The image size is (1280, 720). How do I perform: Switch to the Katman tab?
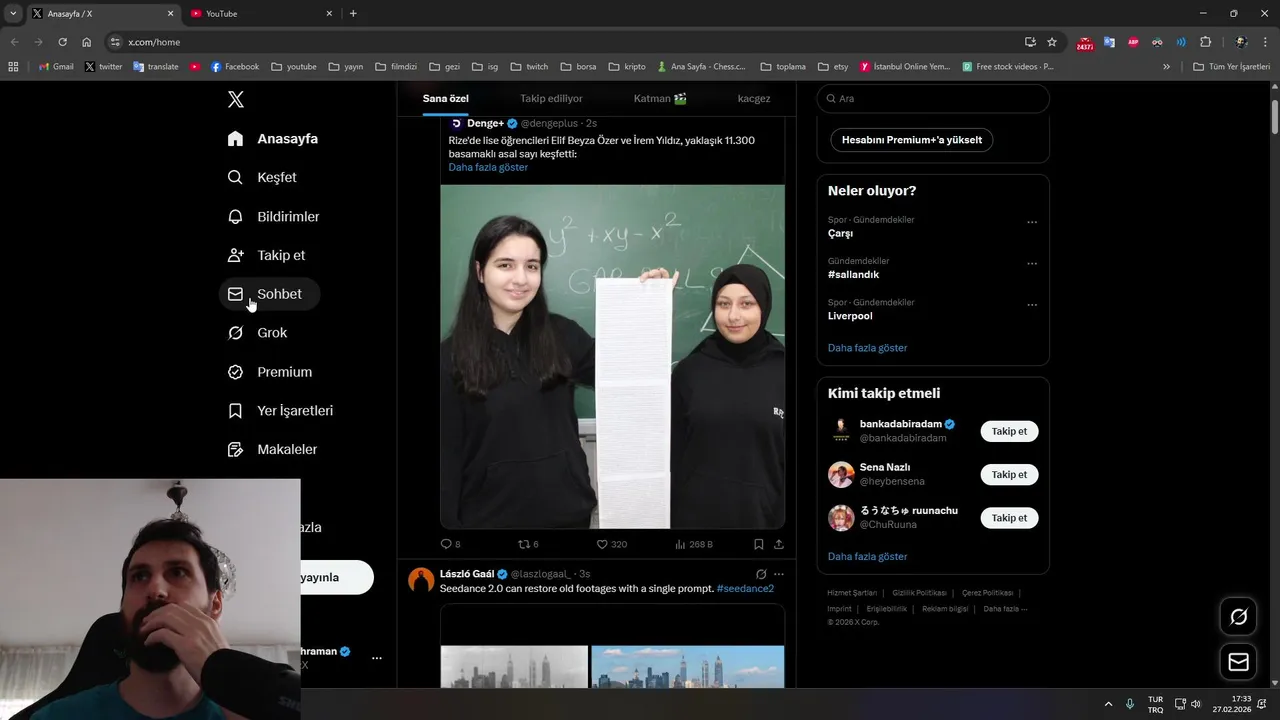pos(660,99)
